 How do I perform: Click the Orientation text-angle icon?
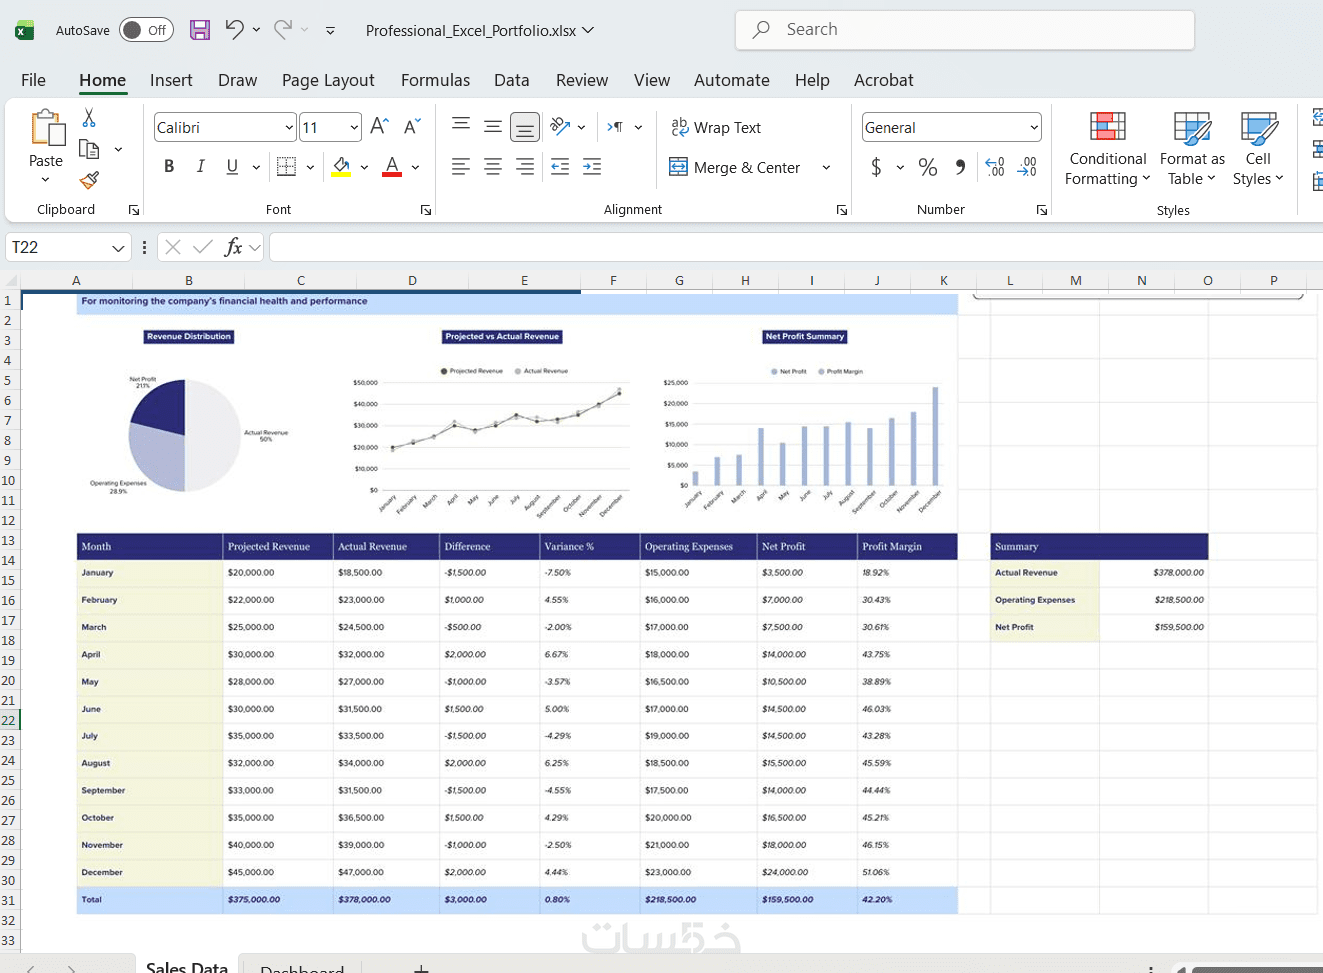pos(560,127)
